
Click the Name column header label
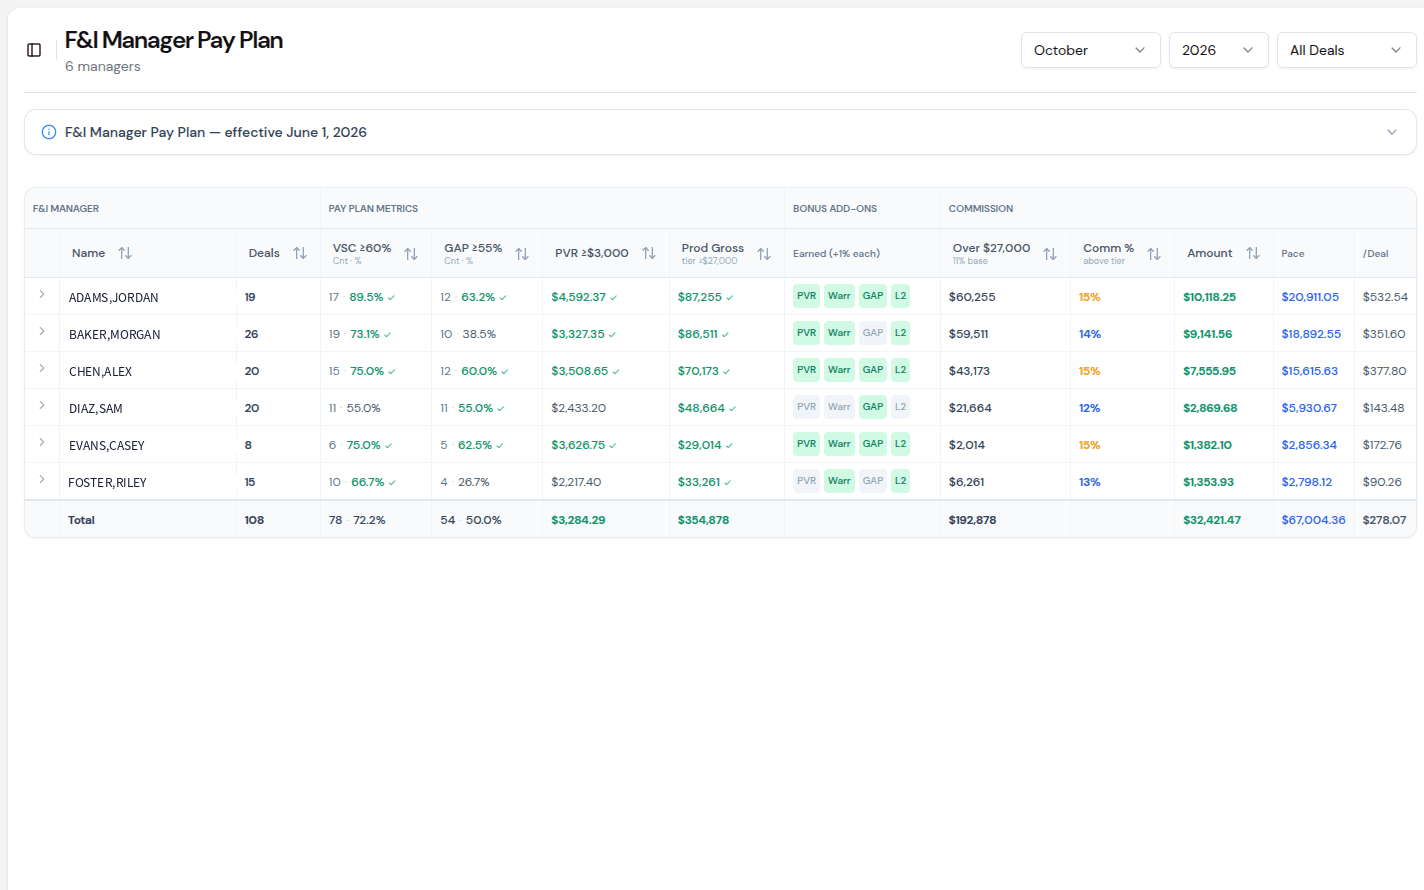[88, 253]
